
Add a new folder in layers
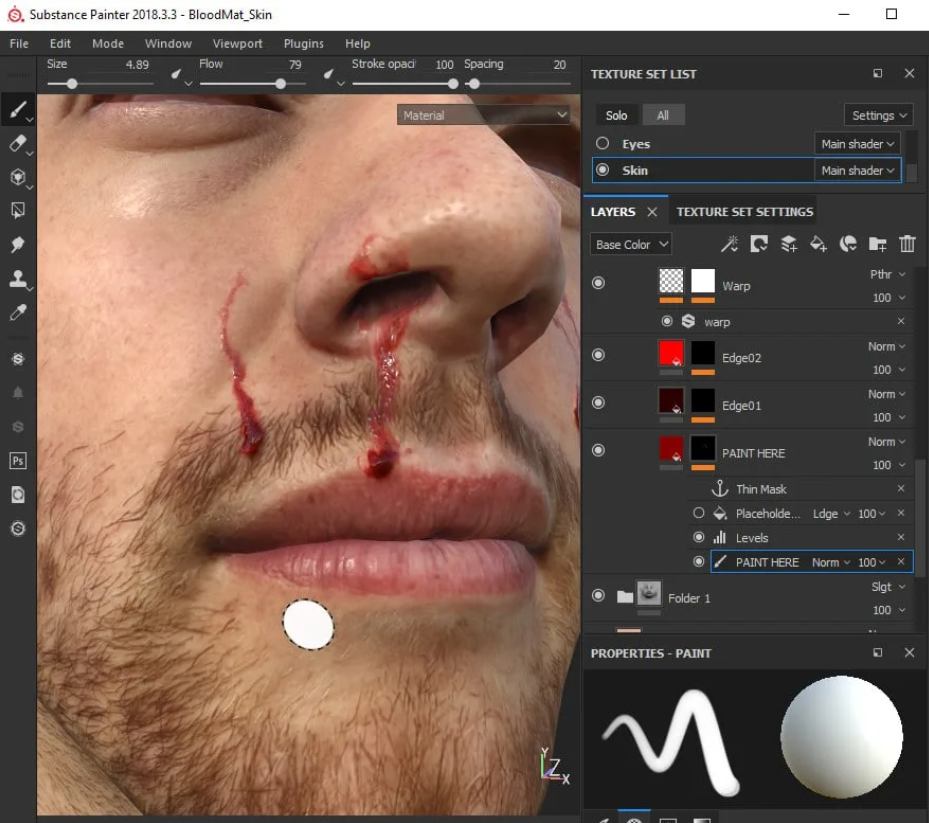click(877, 244)
